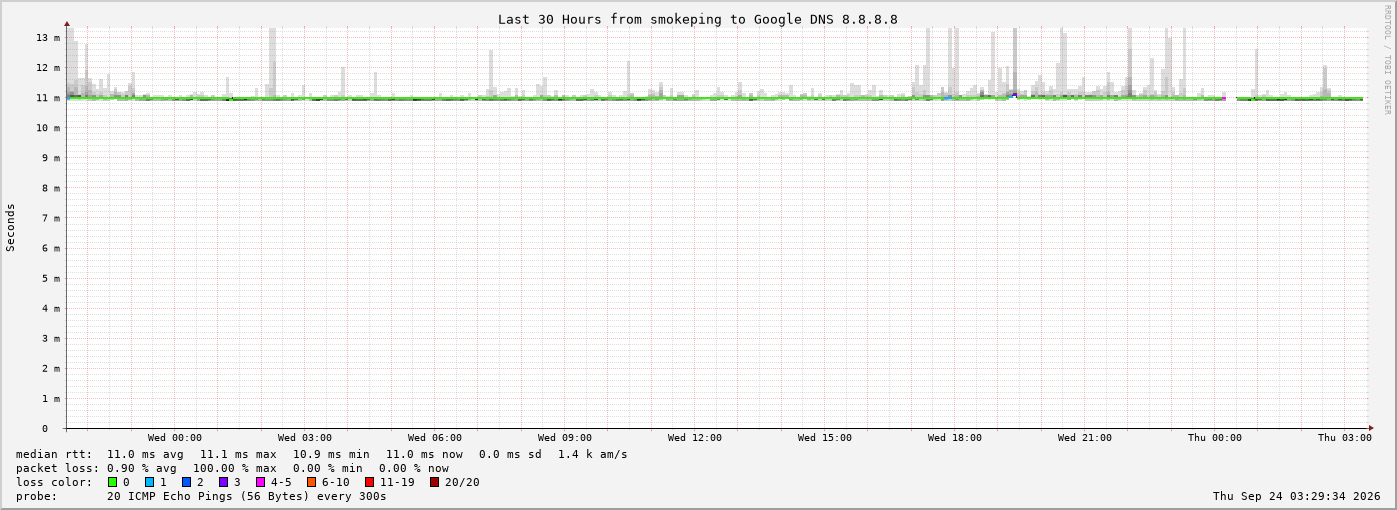Click the Wed 00:00 time axis label
Viewport: 1397px width, 510px height.
(x=175, y=438)
